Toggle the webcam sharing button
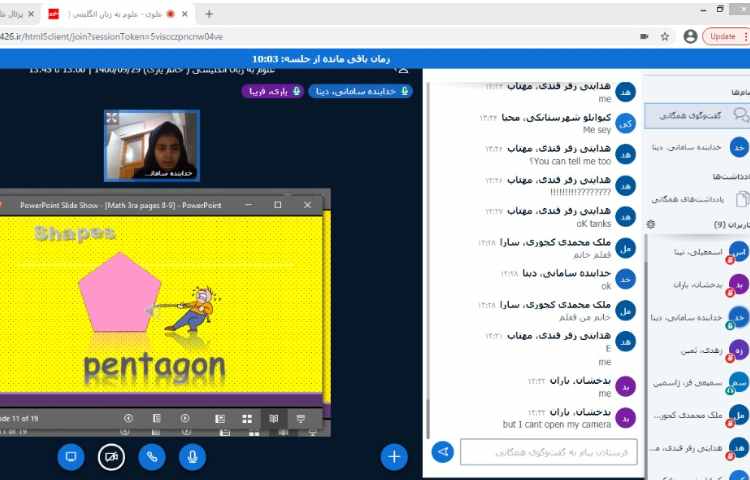750x480 pixels. click(112, 457)
